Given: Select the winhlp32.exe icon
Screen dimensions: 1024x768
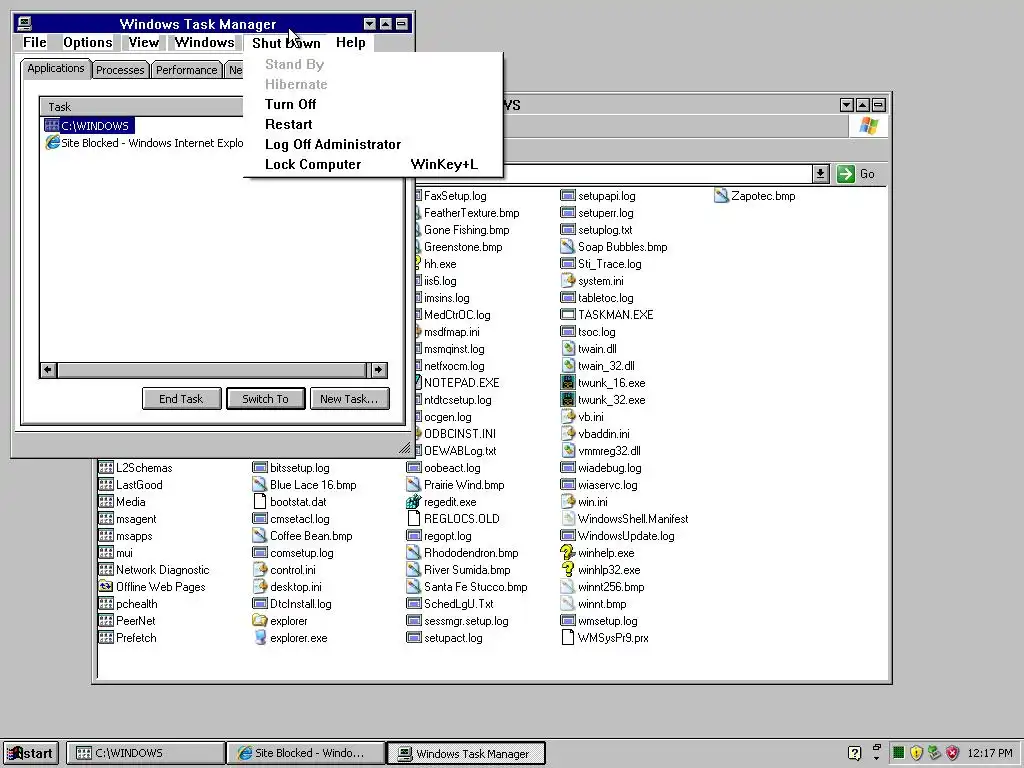Looking at the screenshot, I should [x=568, y=570].
